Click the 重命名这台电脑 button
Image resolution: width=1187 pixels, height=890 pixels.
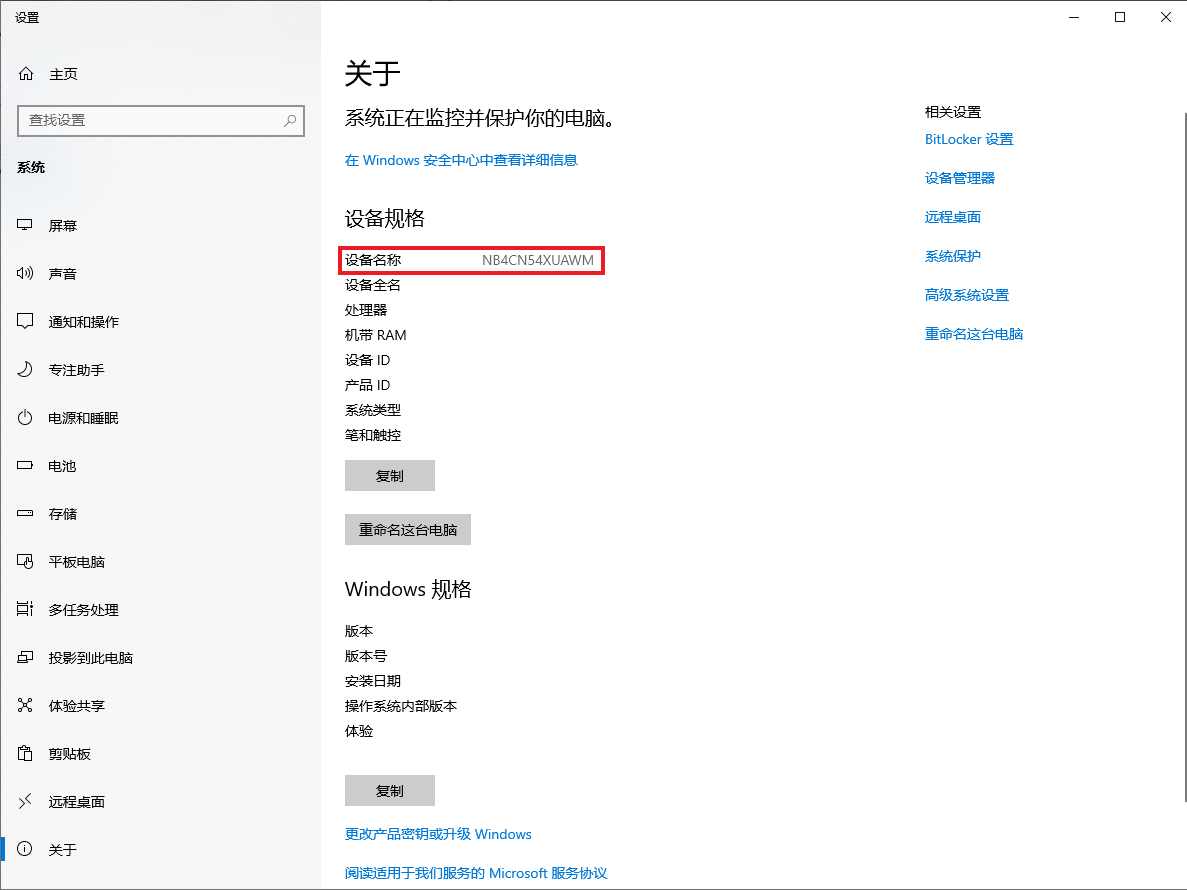408,530
